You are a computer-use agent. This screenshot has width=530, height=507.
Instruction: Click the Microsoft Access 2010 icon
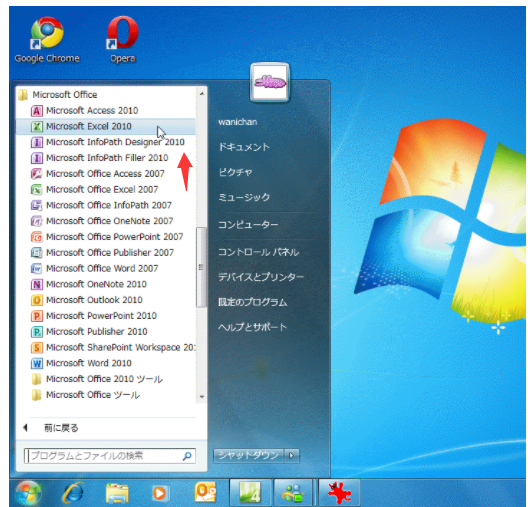pos(37,111)
